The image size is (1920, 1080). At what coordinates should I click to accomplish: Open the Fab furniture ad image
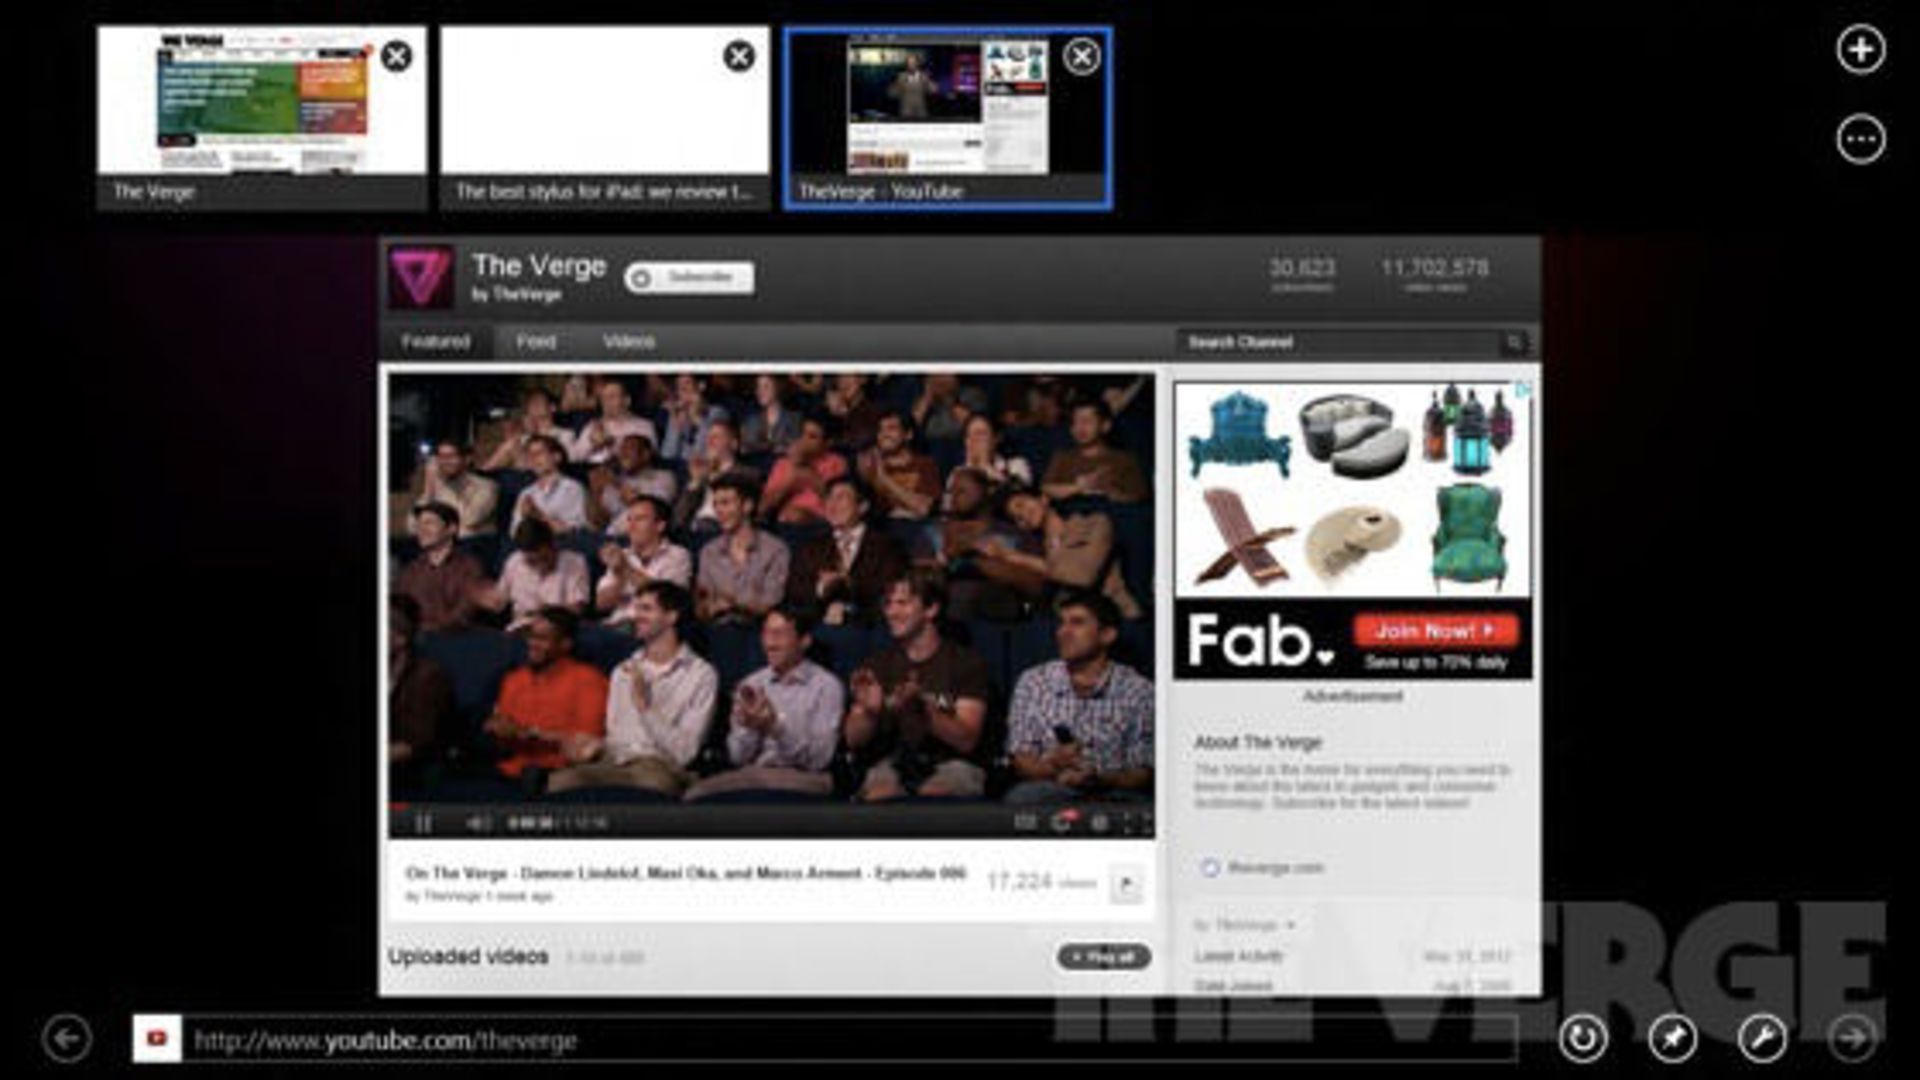pos(1352,488)
